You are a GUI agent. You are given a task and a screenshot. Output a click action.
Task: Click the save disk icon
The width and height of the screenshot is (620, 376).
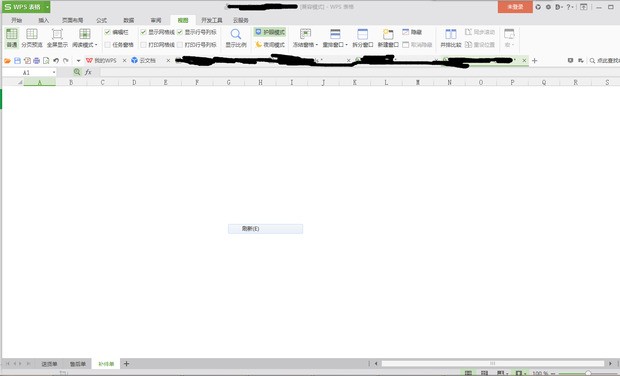17,60
